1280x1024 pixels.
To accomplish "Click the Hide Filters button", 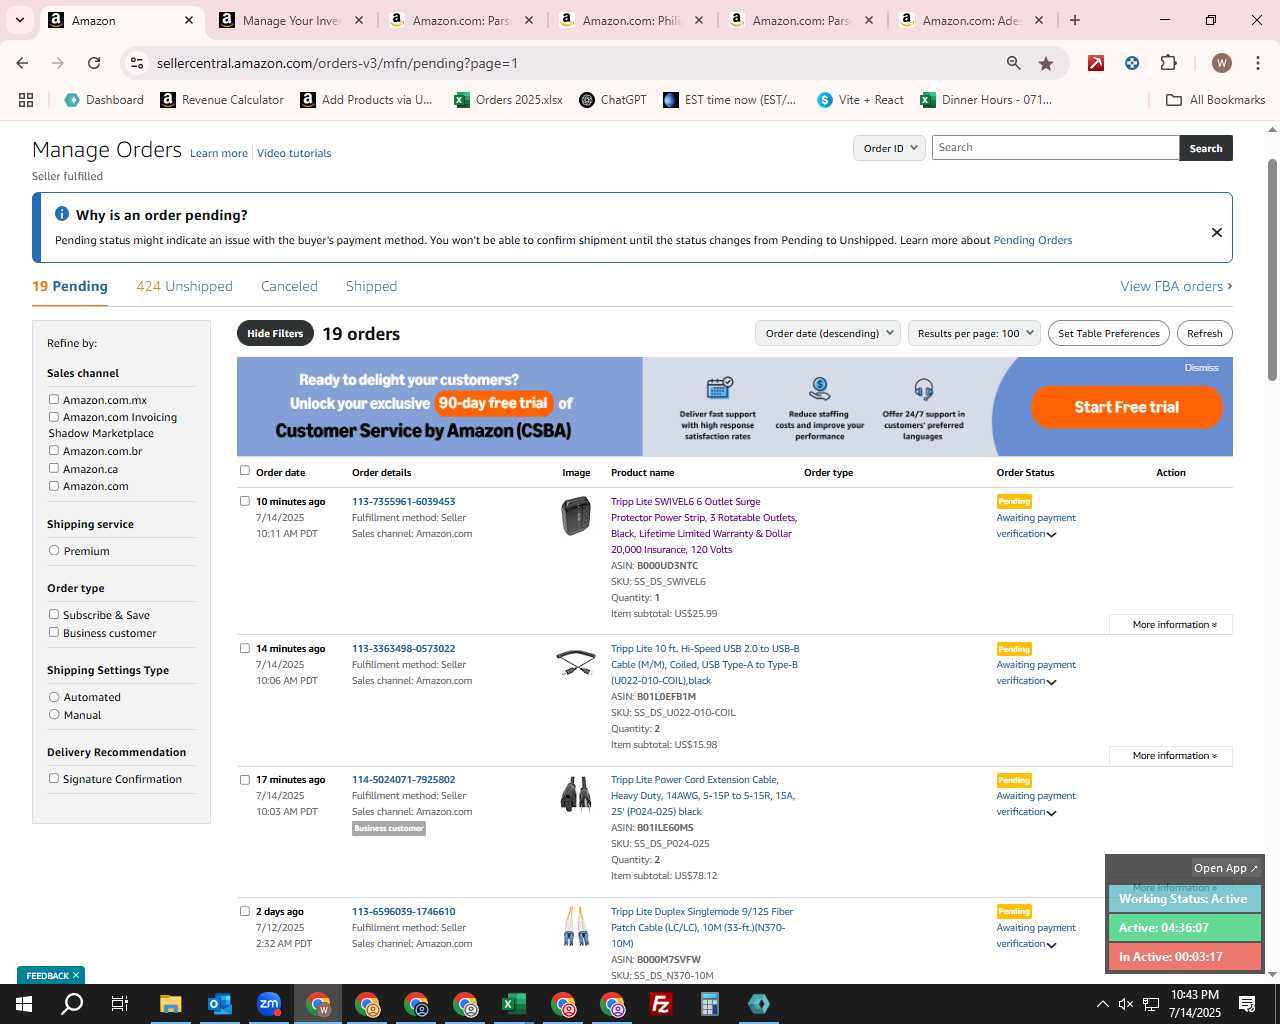I will pyautogui.click(x=275, y=333).
